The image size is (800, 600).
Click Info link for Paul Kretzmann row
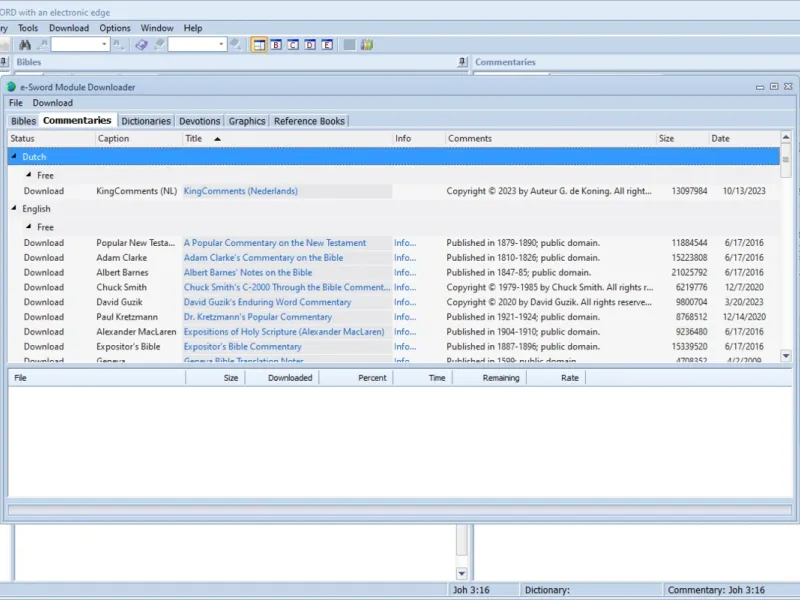coord(405,317)
